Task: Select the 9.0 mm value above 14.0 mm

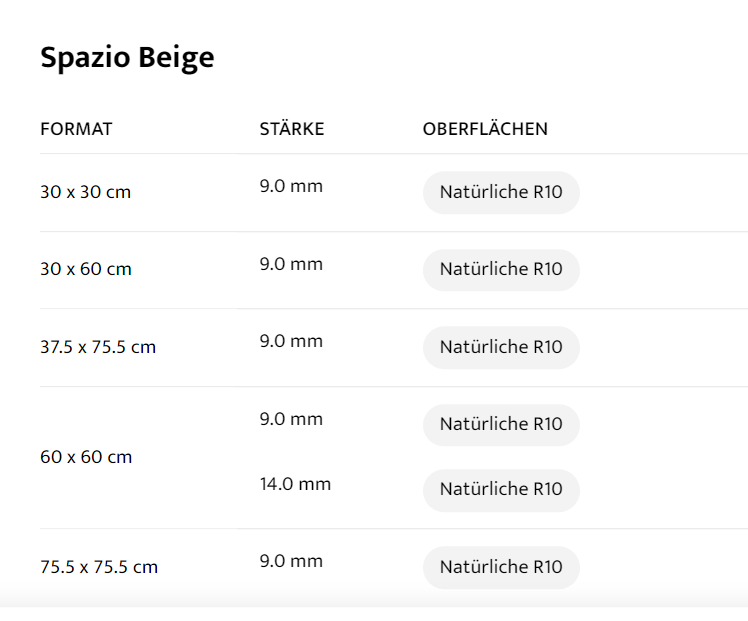Action: point(291,419)
